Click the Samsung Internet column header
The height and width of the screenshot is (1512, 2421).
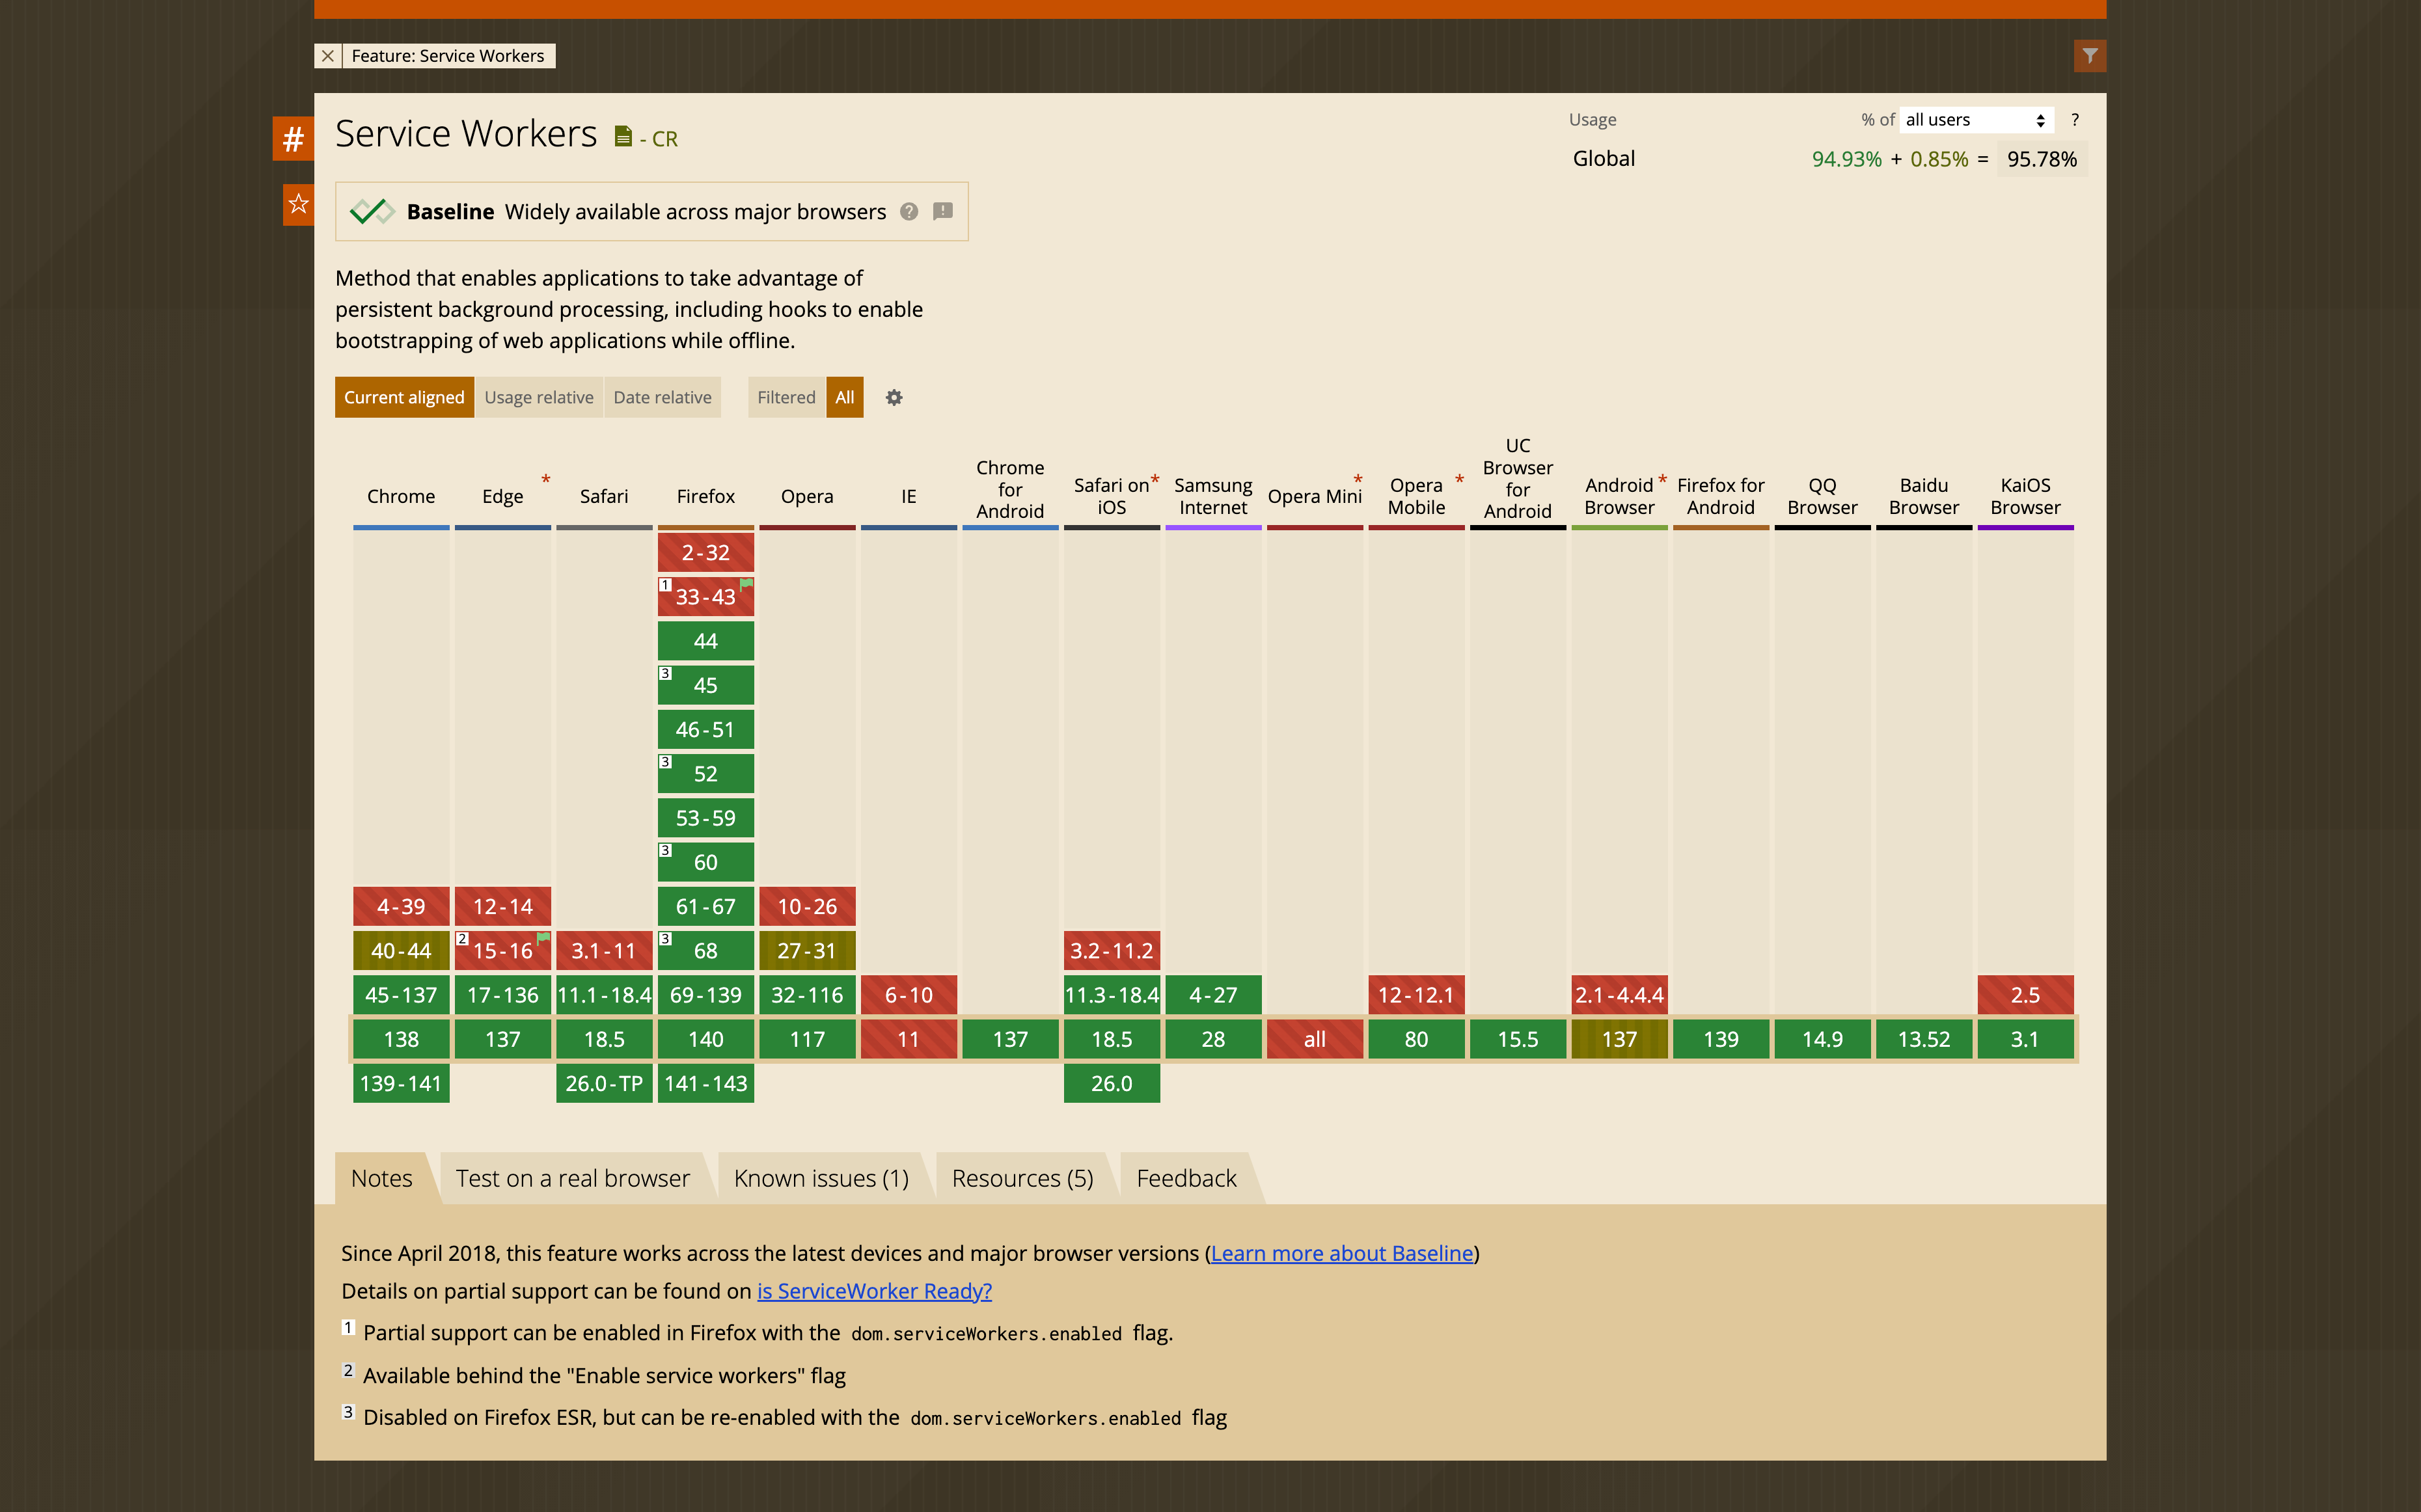click(1213, 496)
